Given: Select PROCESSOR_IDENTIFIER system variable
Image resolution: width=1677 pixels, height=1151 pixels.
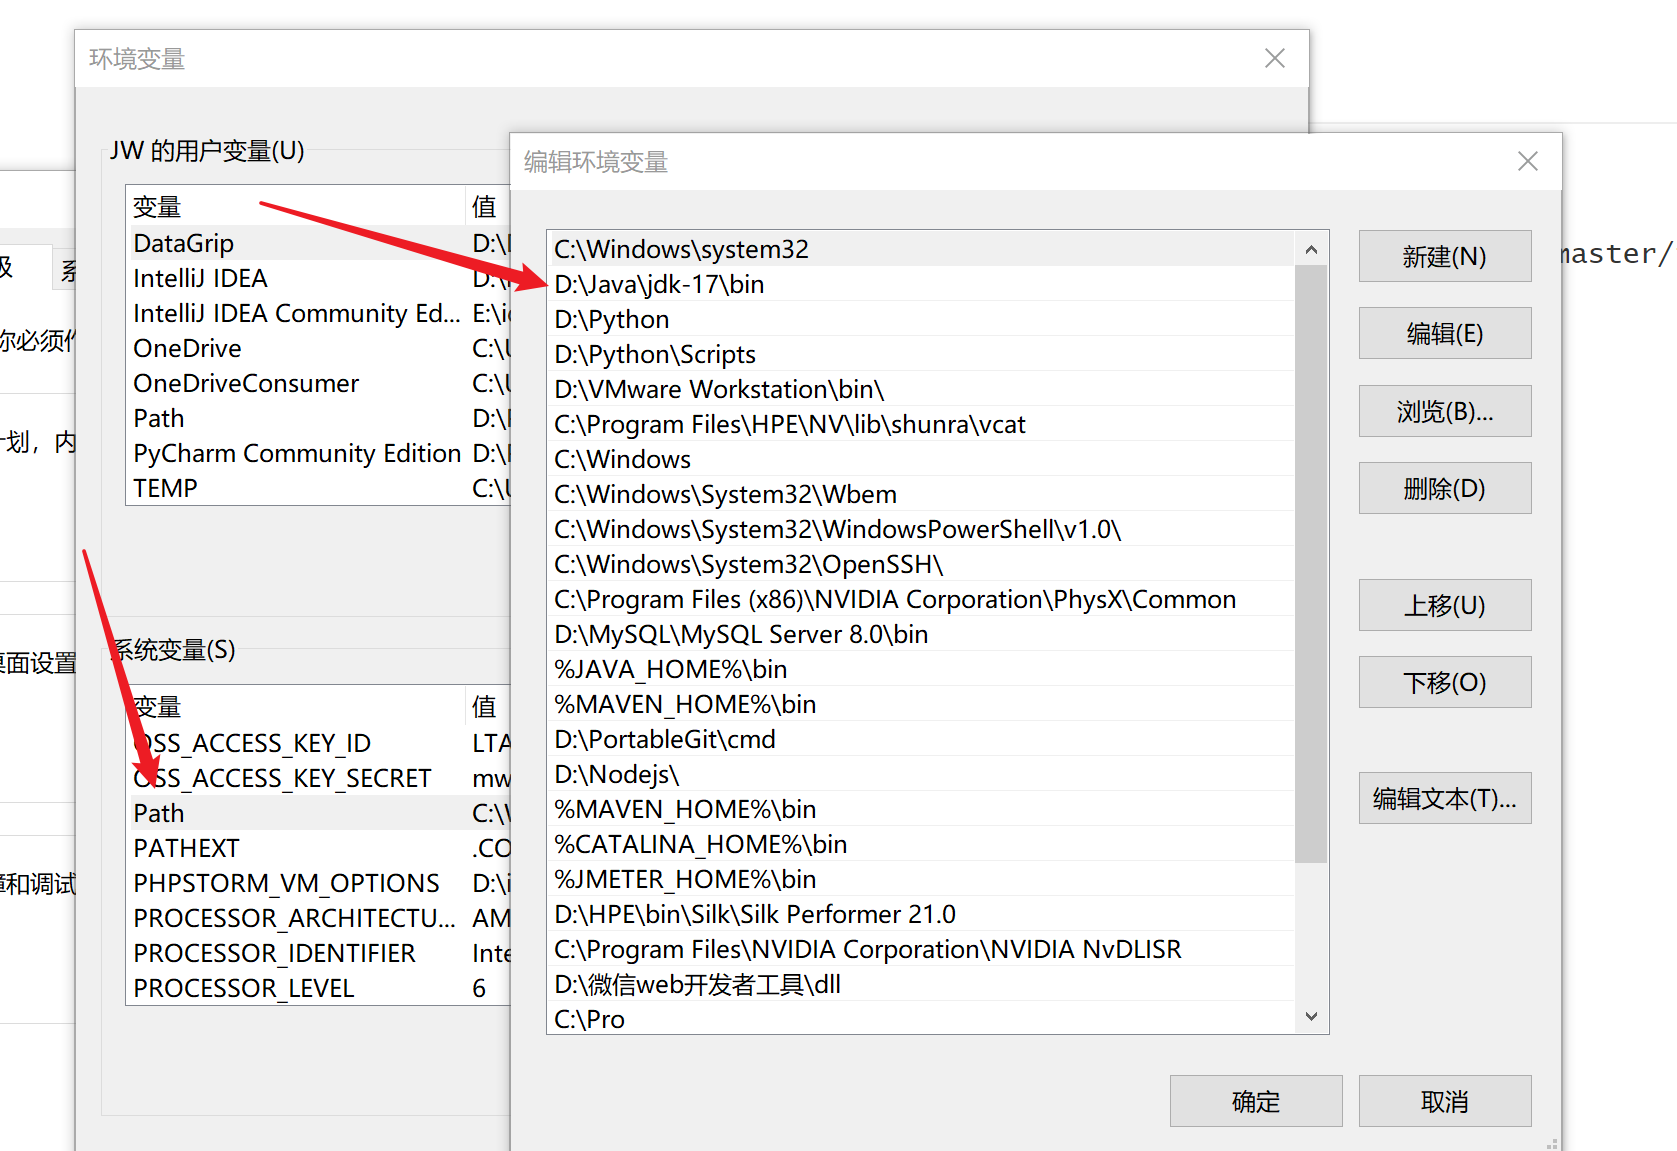Looking at the screenshot, I should click(x=318, y=953).
